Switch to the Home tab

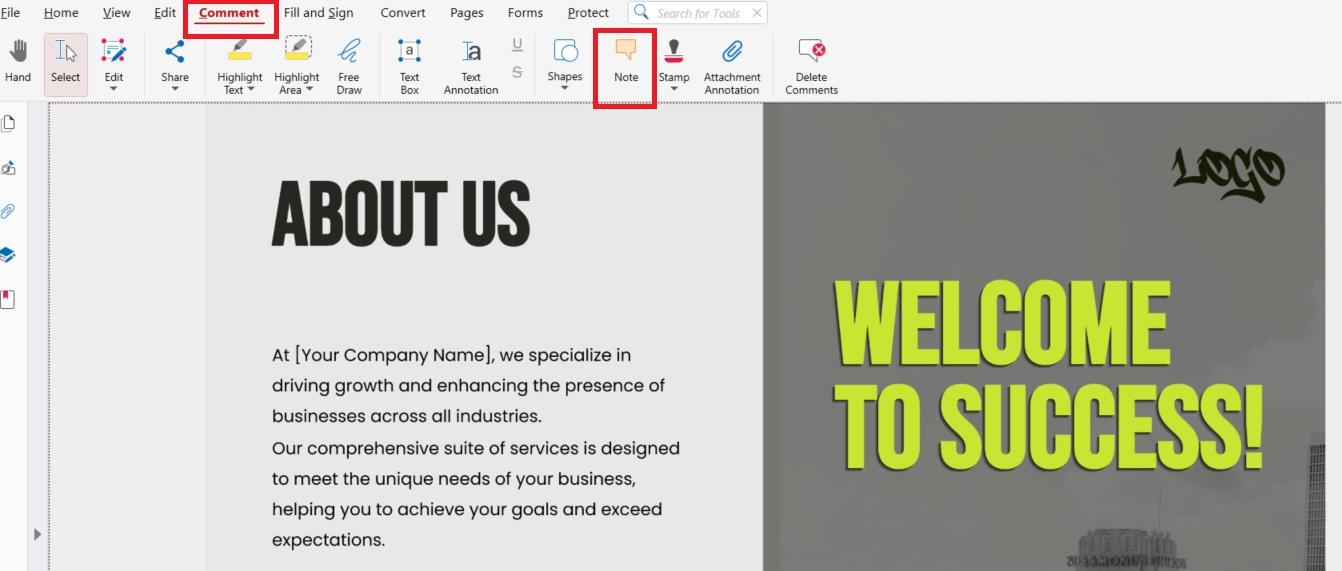coord(61,13)
